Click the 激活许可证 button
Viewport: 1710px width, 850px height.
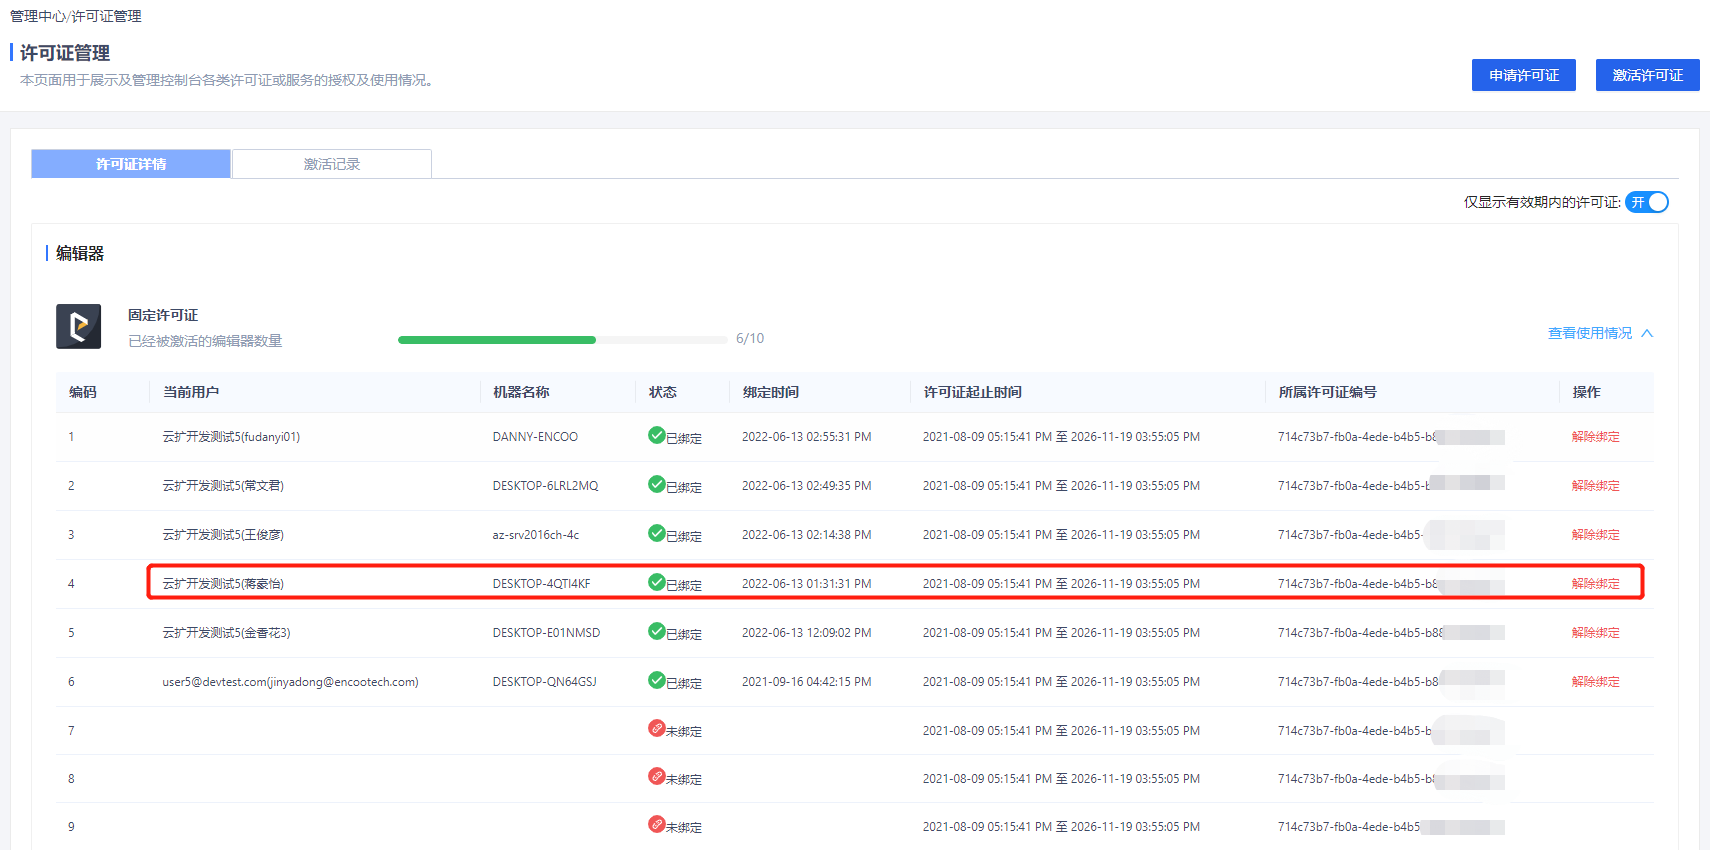point(1648,75)
